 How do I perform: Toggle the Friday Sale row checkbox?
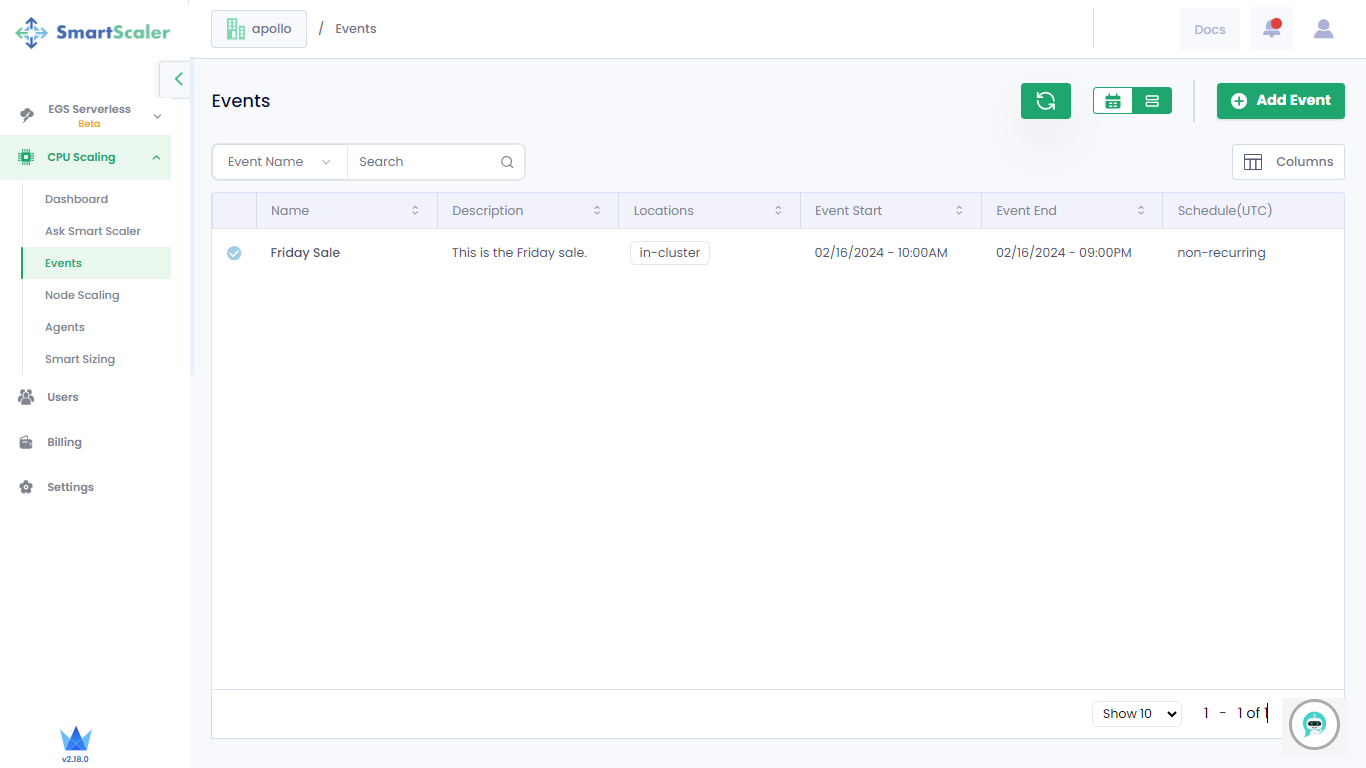[x=234, y=253]
